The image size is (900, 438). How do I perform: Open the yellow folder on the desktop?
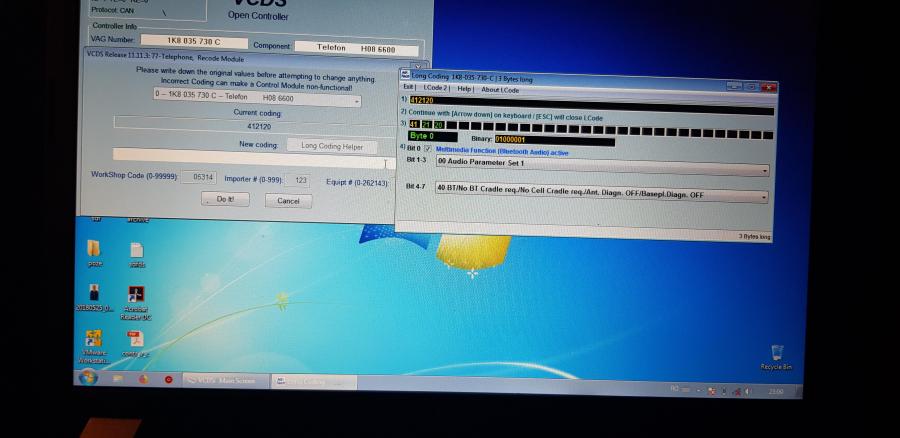point(94,249)
